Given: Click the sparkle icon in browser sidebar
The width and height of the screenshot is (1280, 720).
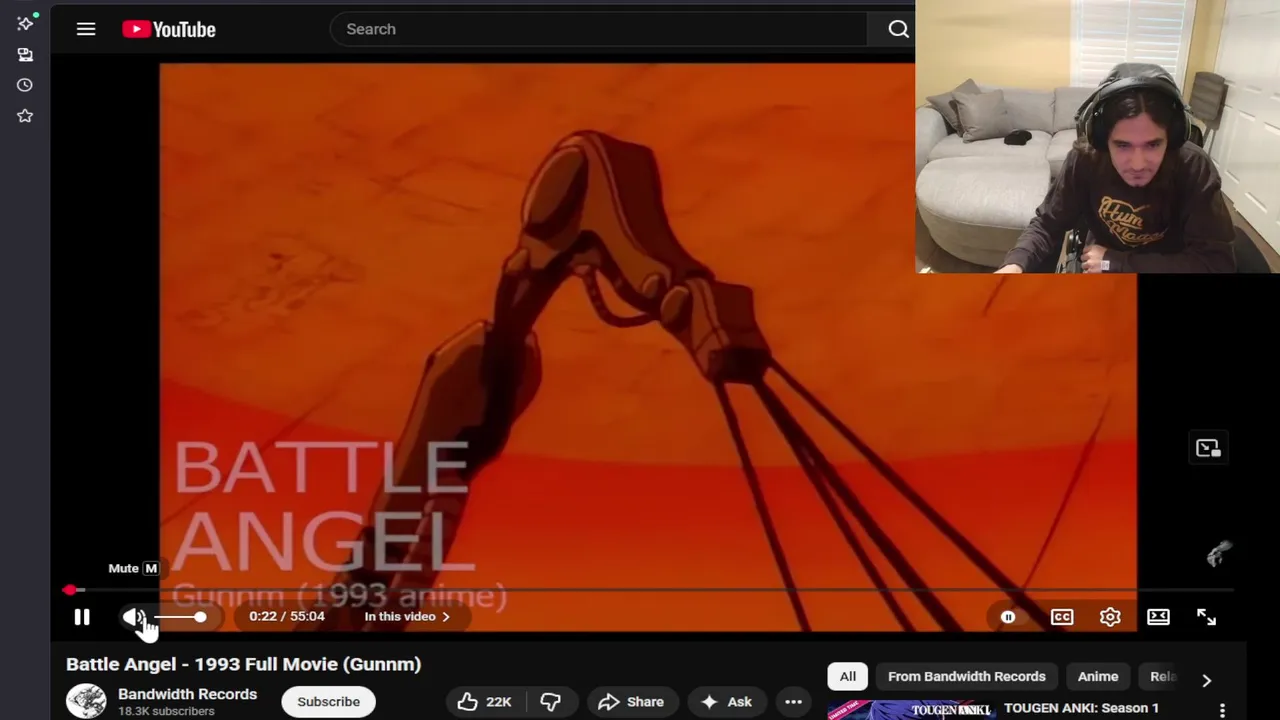Looking at the screenshot, I should [x=25, y=22].
